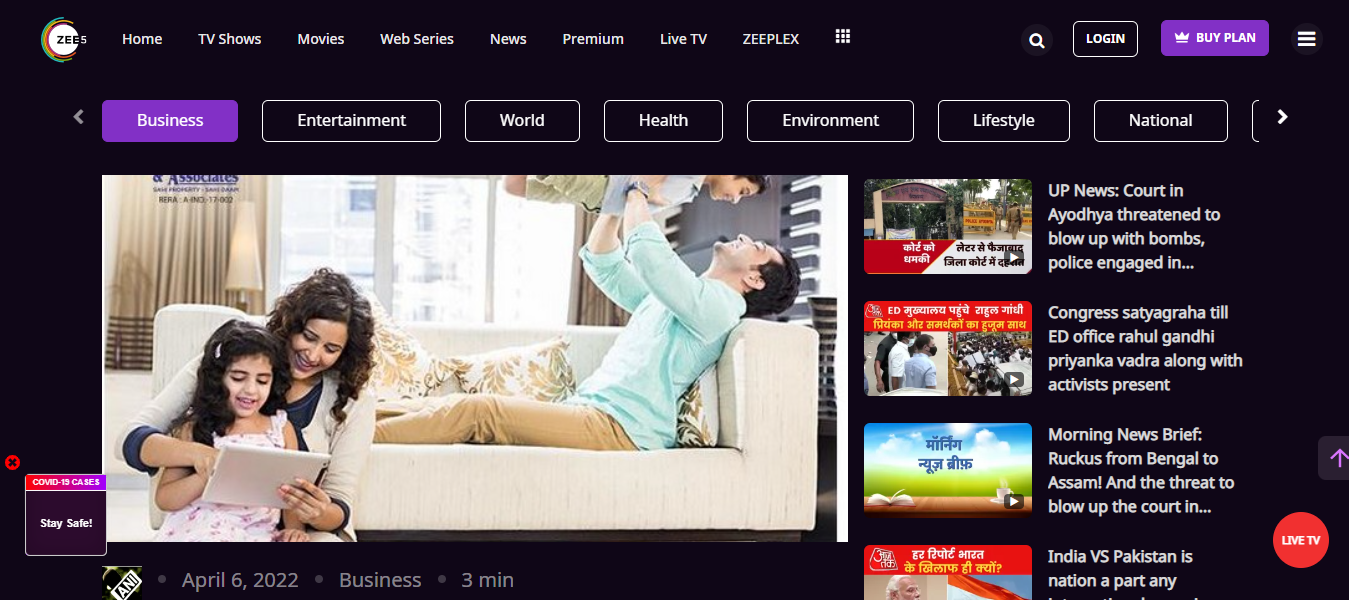Open the search magnifier icon
This screenshot has height=600, width=1349.
[x=1037, y=40]
